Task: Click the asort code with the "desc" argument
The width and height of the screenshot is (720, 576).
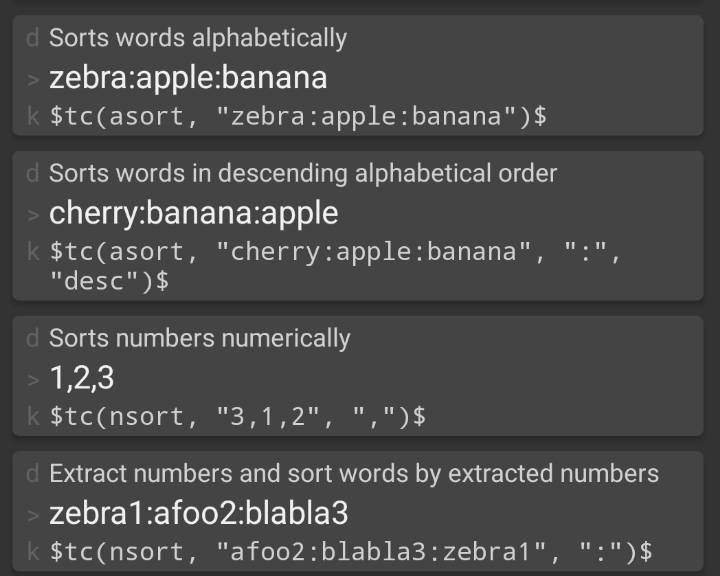Action: (335, 266)
